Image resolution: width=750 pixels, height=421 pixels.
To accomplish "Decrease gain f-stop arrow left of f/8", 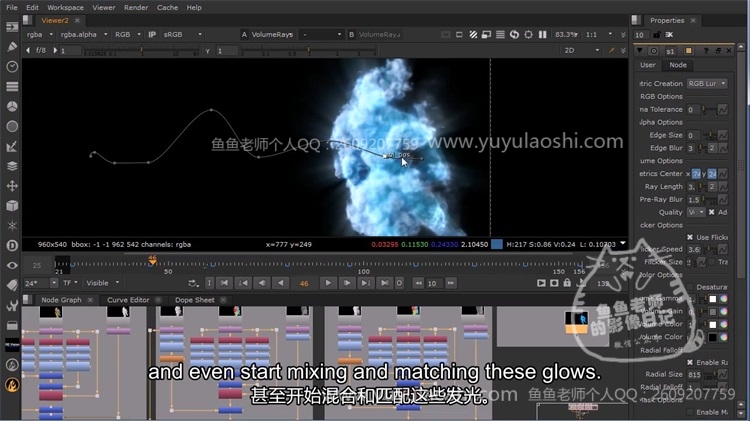I will pyautogui.click(x=28, y=50).
